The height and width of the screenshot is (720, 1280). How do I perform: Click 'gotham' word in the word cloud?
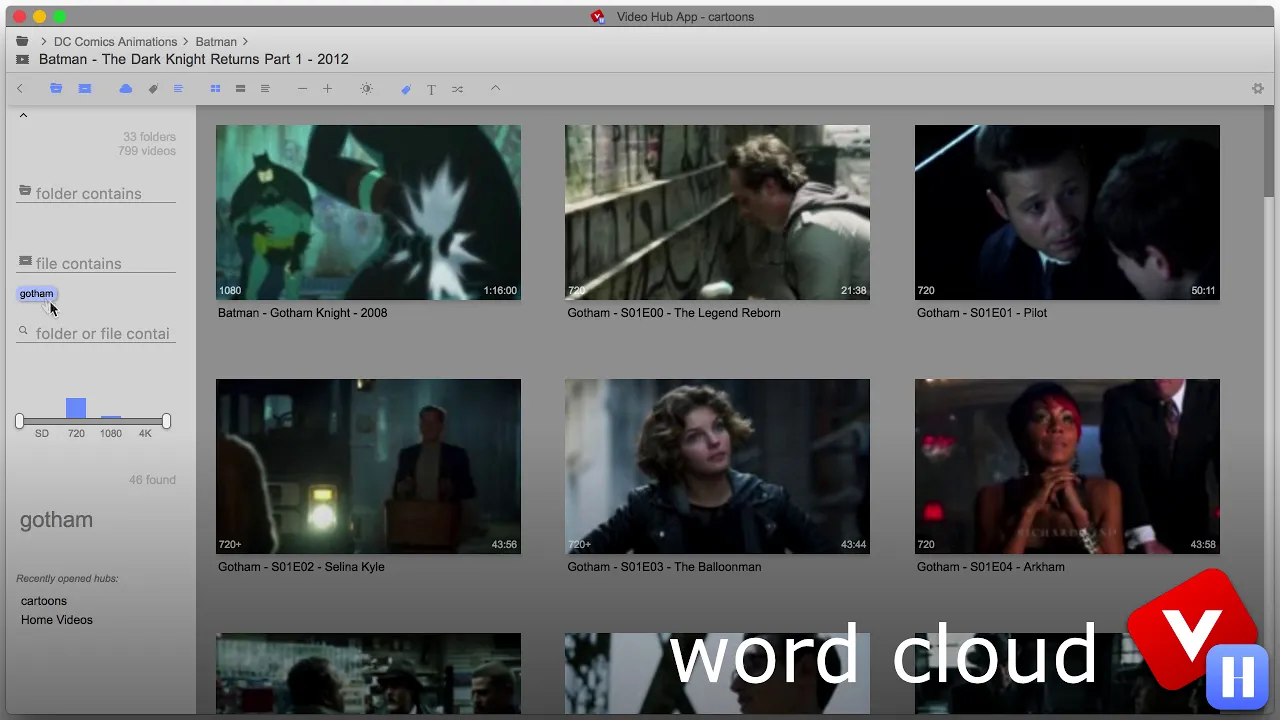coord(57,520)
